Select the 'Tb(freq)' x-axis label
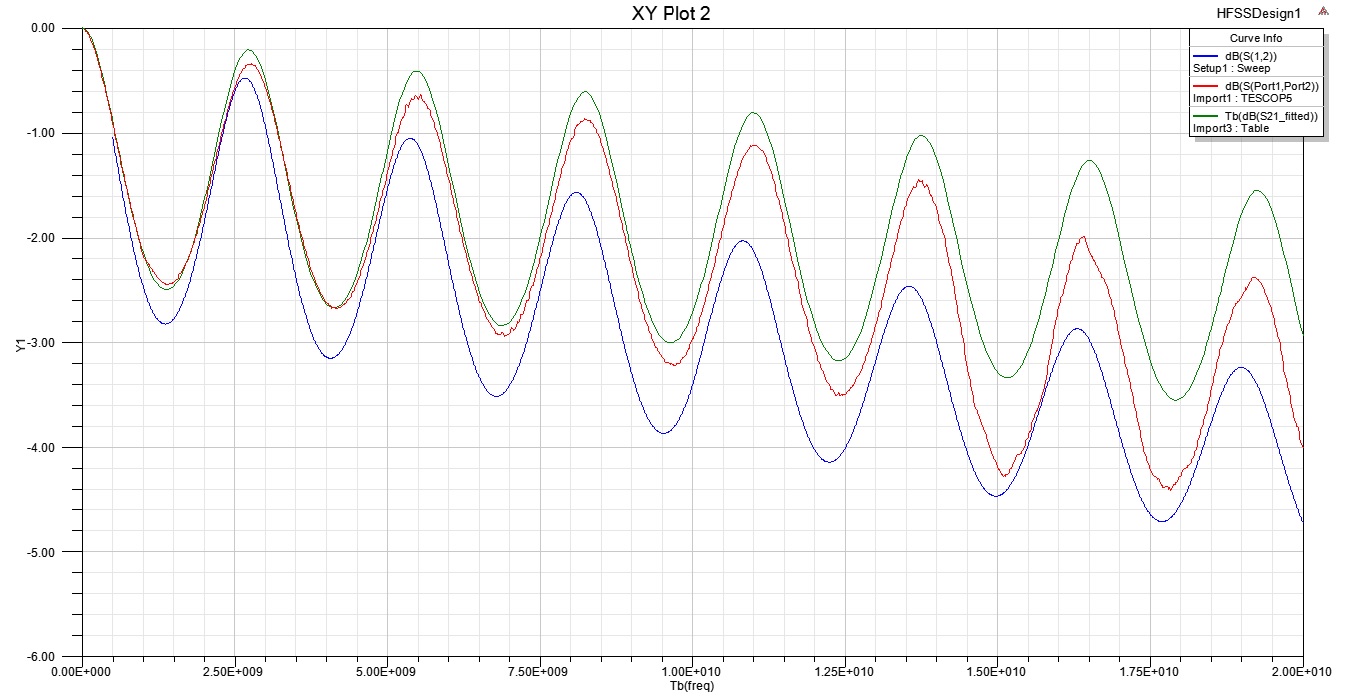Screen dimensions: 1345x697 pyautogui.click(x=692, y=687)
